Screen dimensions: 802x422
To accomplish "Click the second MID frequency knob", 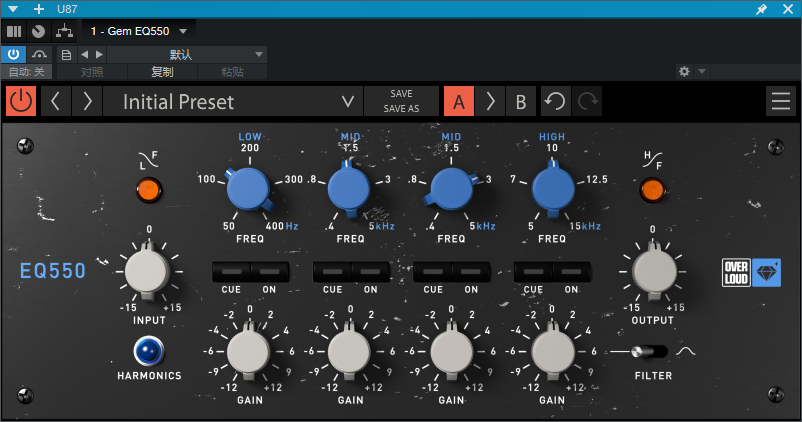I will pos(451,189).
